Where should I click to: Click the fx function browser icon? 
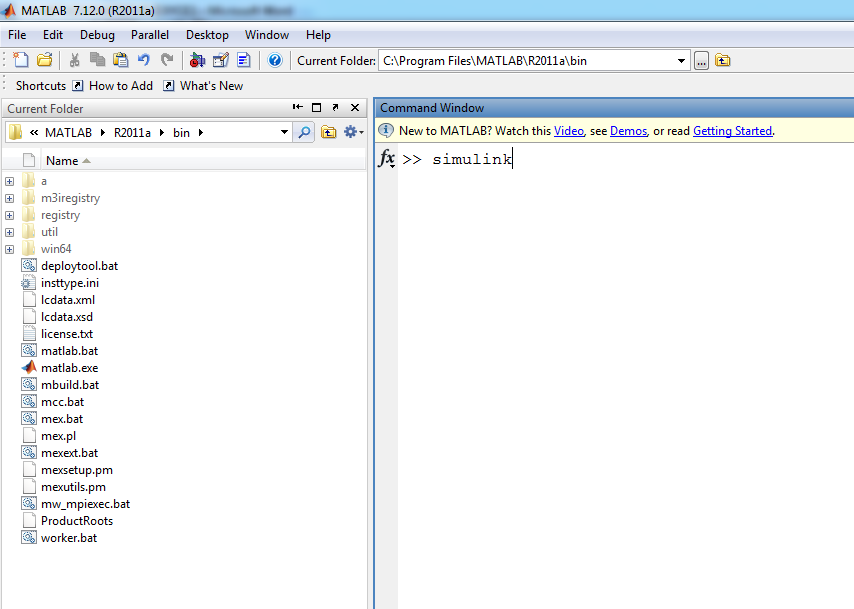click(387, 159)
